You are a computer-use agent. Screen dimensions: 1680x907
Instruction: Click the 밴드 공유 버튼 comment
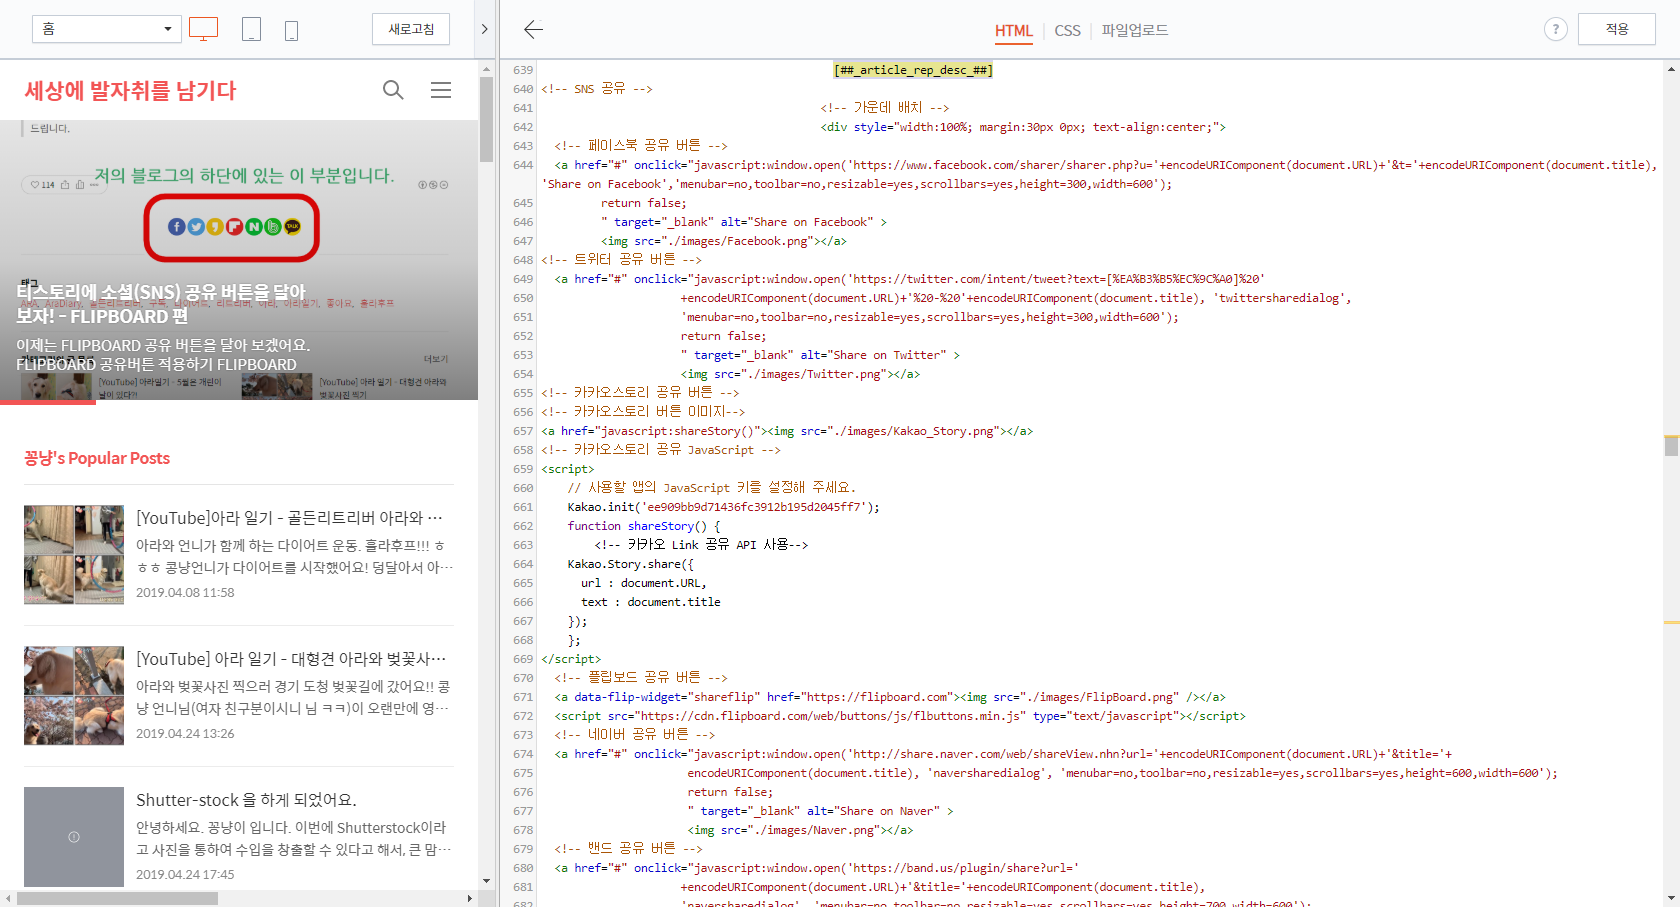(628, 849)
